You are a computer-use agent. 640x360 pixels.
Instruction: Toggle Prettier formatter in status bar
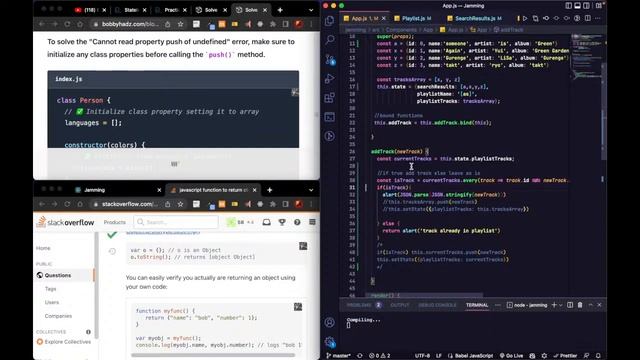(564, 356)
